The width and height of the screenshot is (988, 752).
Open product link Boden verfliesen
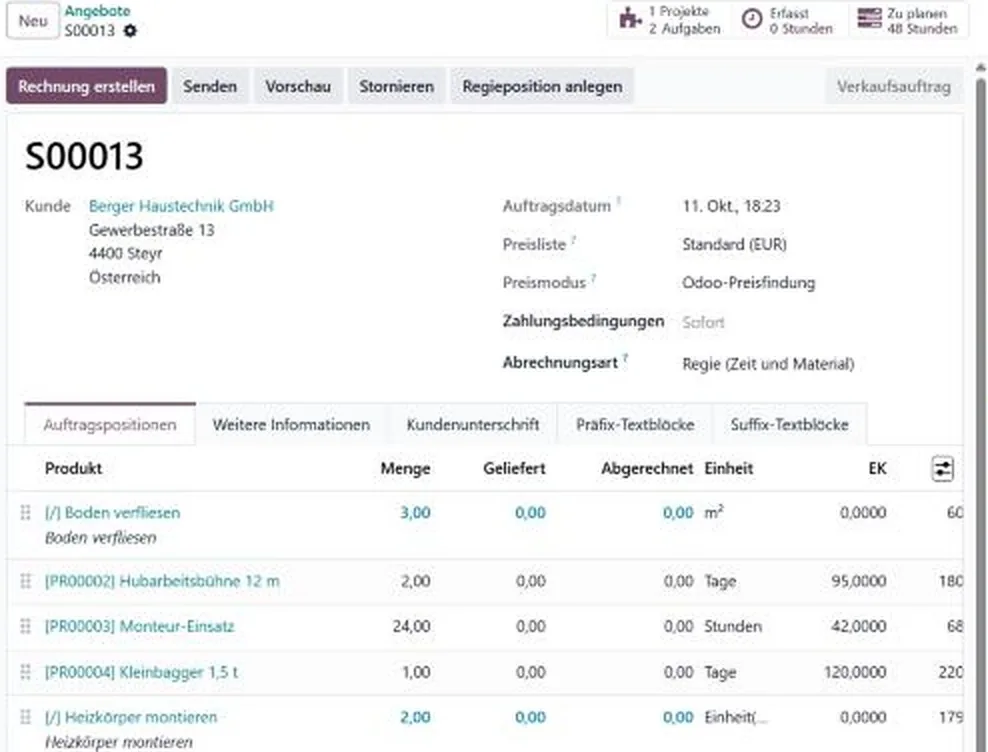(112, 512)
